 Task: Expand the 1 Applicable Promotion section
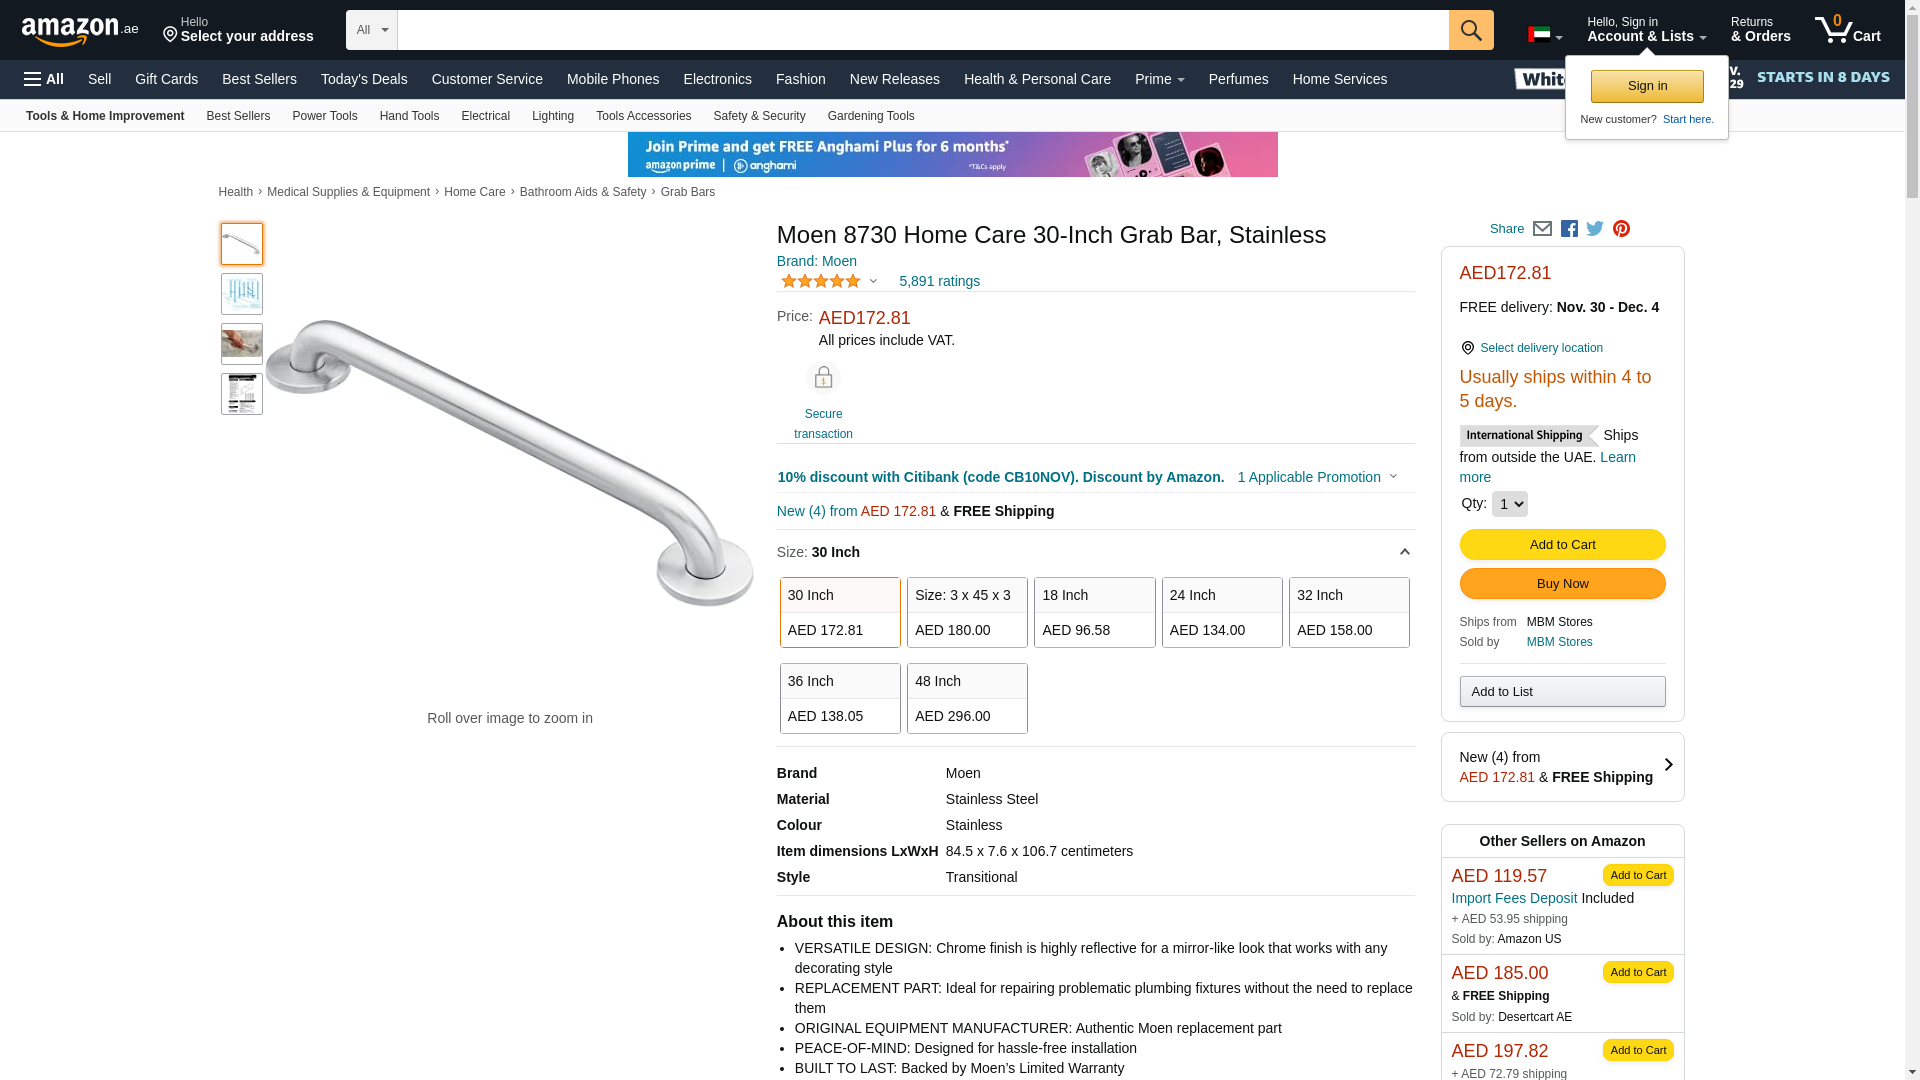1317,477
